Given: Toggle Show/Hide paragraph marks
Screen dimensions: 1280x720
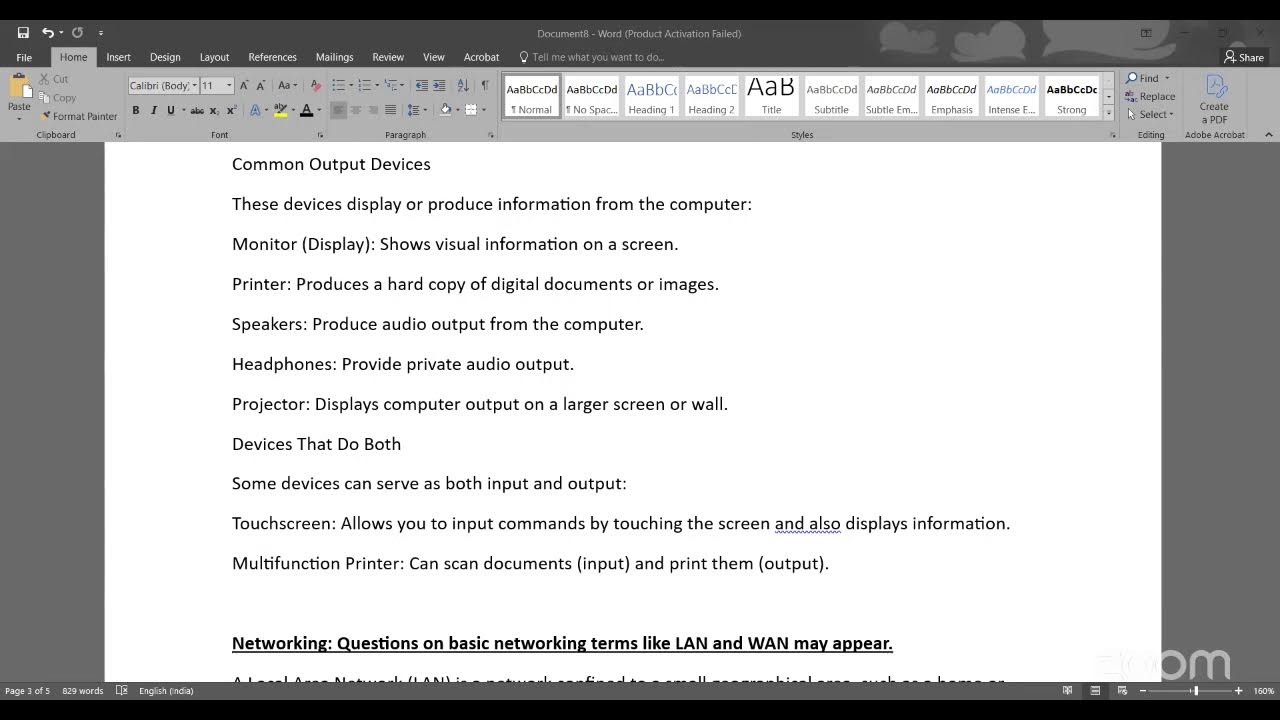Looking at the screenshot, I should [x=485, y=86].
